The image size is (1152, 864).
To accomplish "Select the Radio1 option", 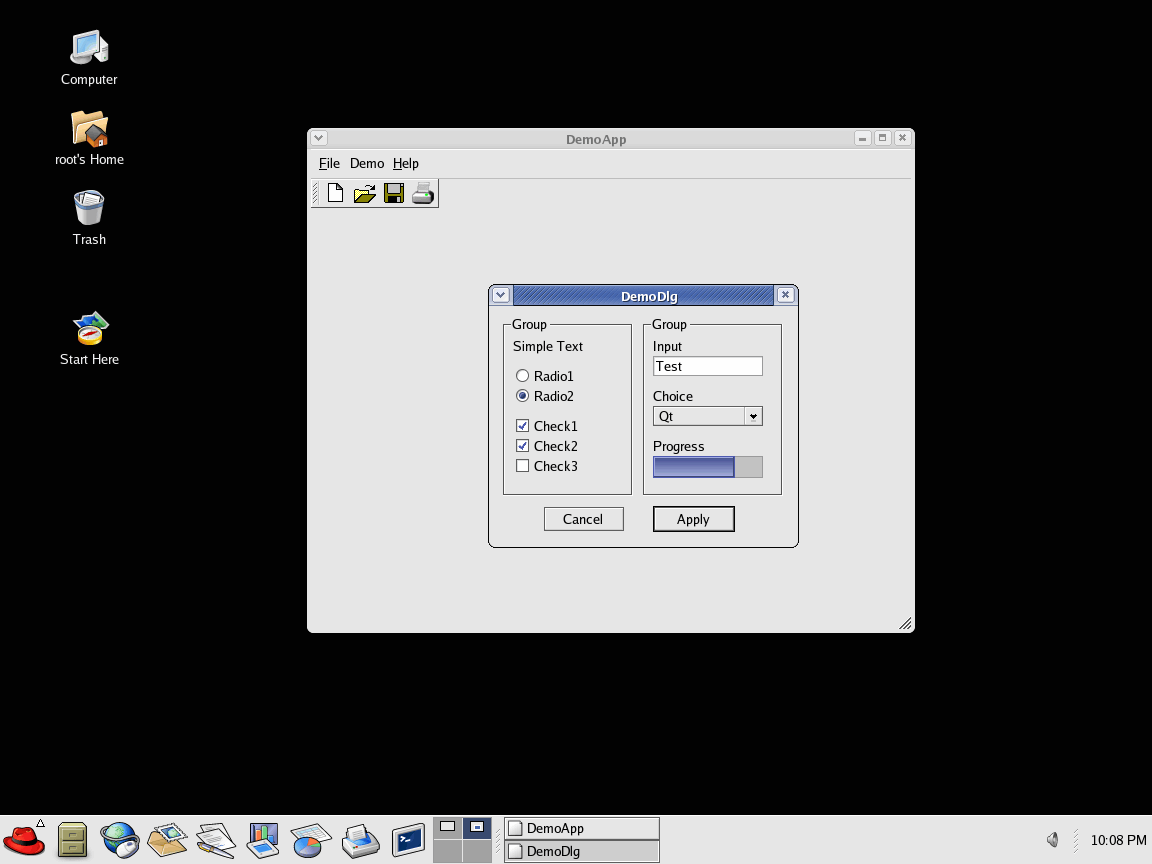I will coord(522,376).
